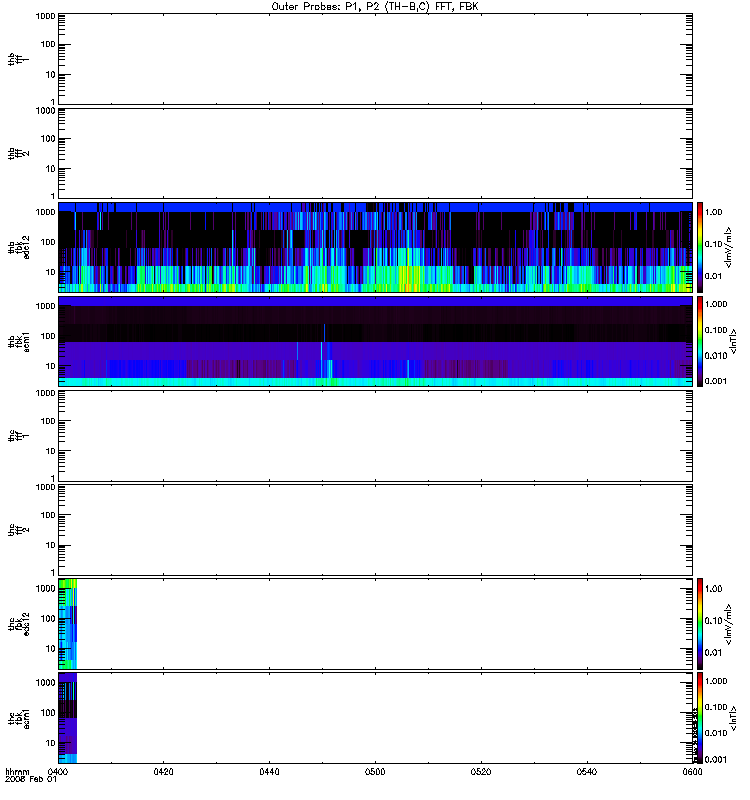Click the '0500' time axis label
Image resolution: width=750 pixels, height=800 pixels.
pyautogui.click(x=375, y=771)
